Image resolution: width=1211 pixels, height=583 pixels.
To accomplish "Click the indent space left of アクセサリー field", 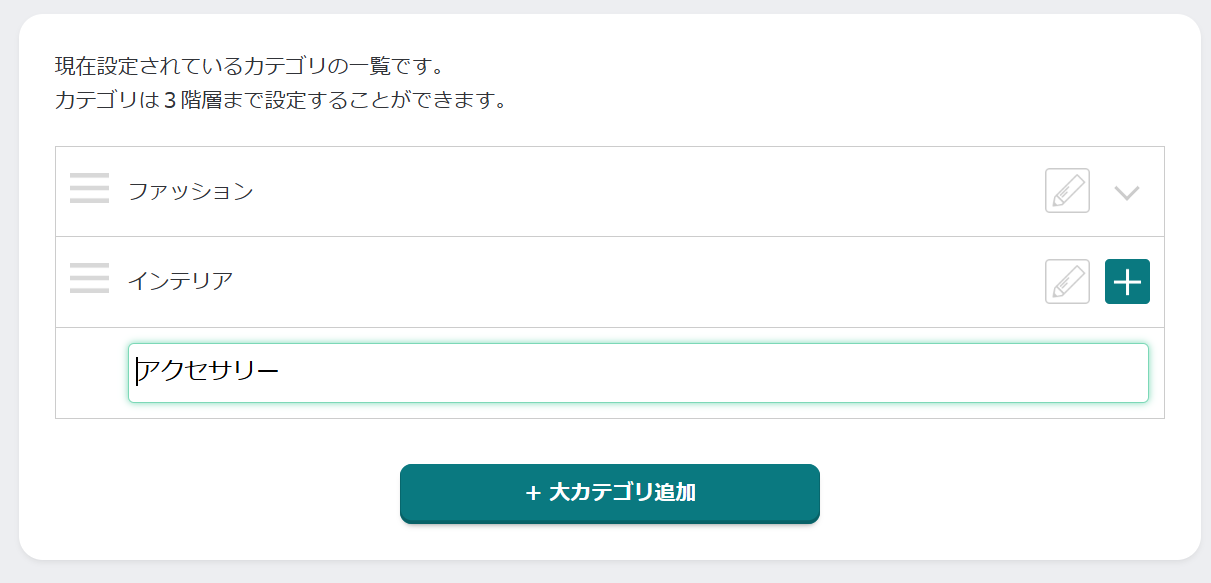I will pos(91,372).
